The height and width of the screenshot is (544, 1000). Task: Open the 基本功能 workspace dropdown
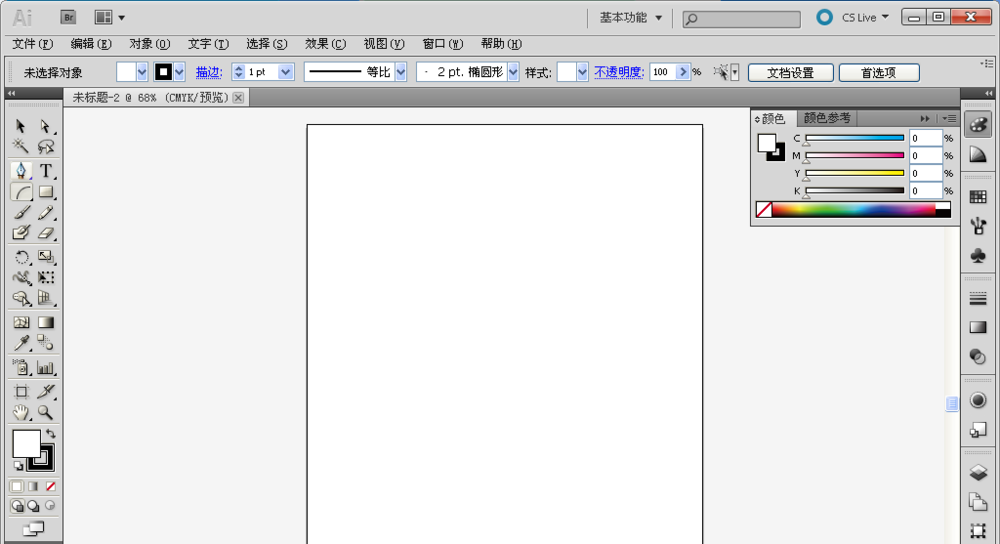[x=631, y=17]
